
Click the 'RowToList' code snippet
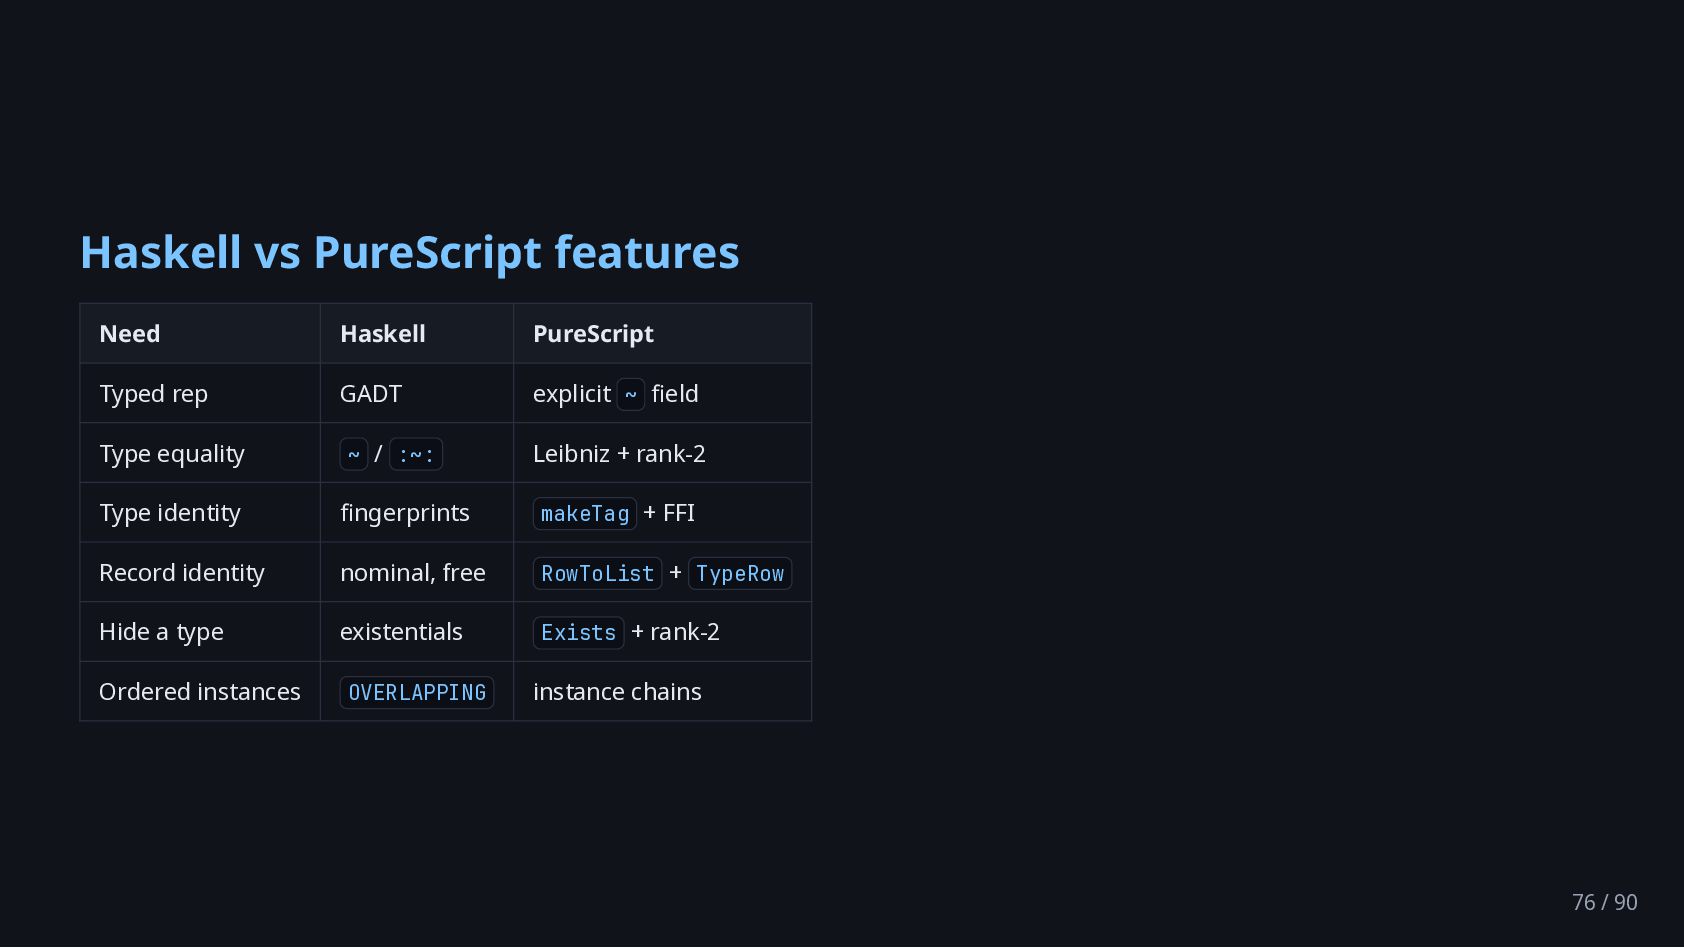tap(597, 573)
